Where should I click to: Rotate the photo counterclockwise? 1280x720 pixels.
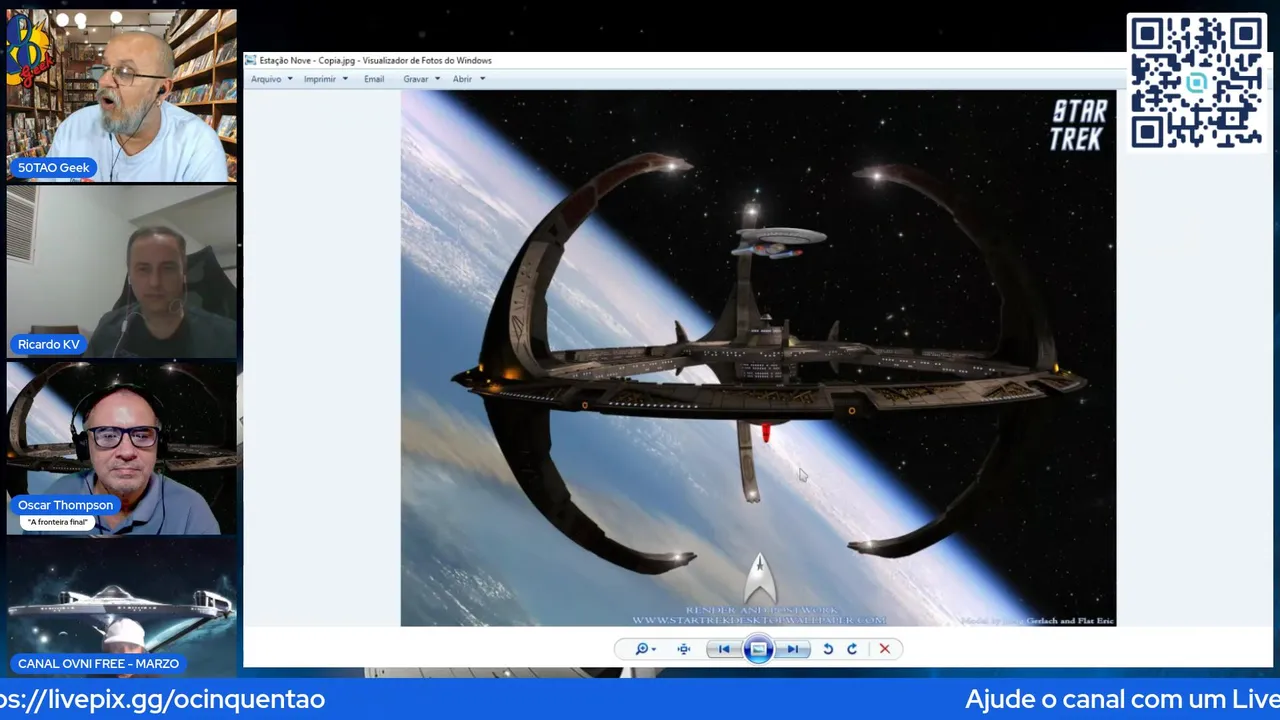click(828, 649)
